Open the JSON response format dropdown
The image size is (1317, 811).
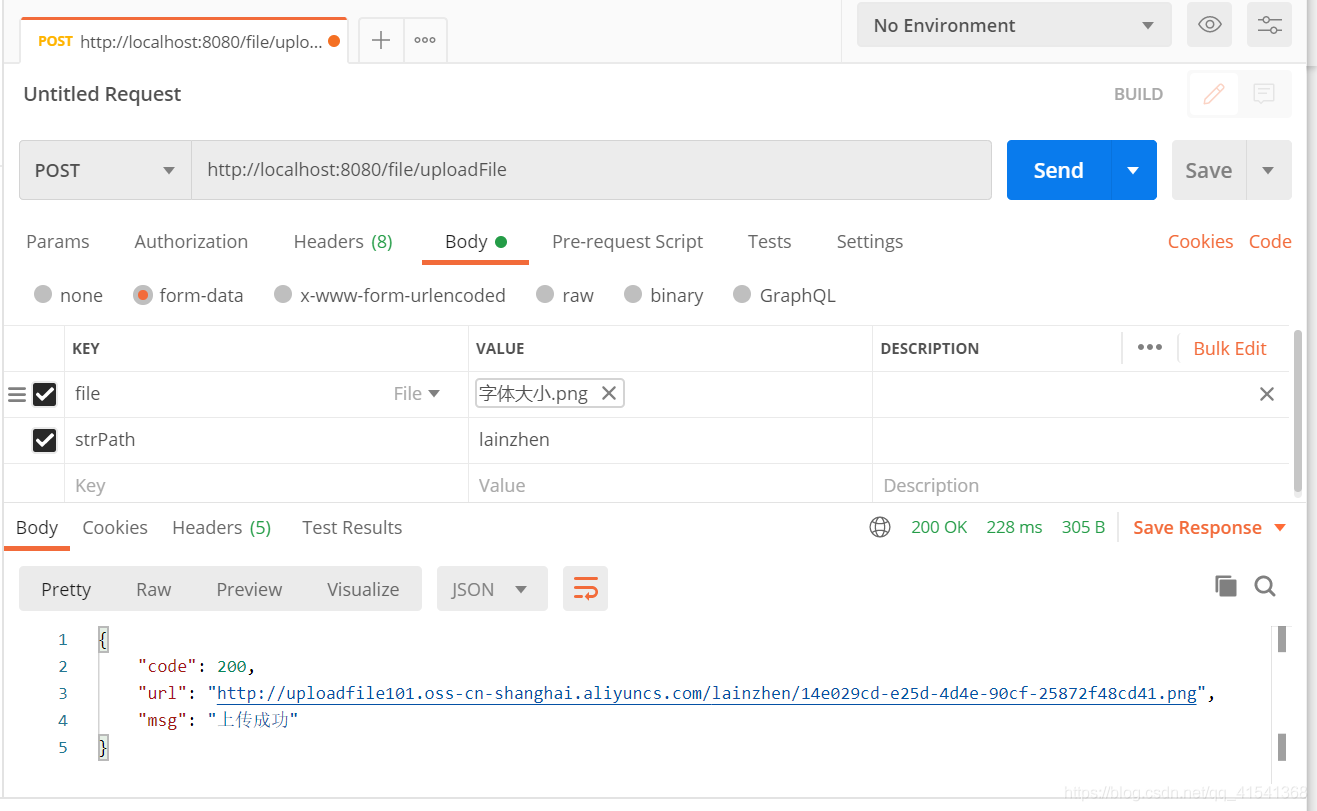(492, 589)
